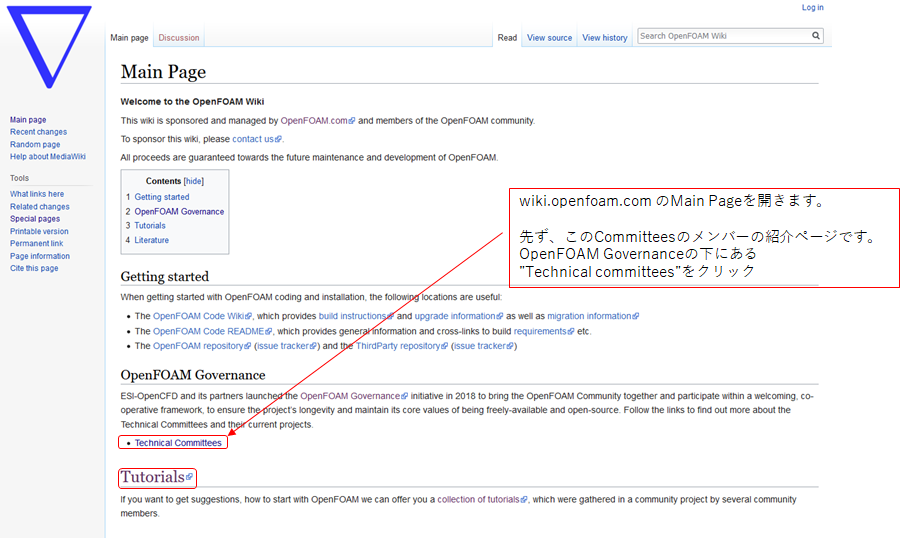Click the OpenFOAM triangle logo
The image size is (900, 538).
tap(49, 47)
